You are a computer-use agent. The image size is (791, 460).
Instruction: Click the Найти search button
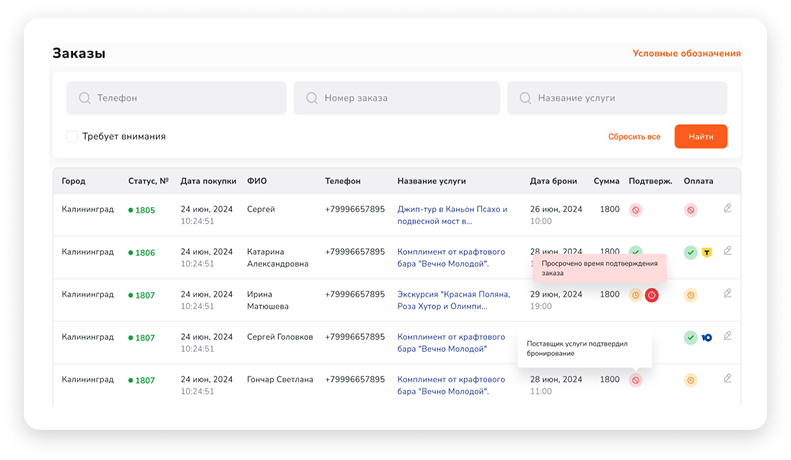click(701, 137)
